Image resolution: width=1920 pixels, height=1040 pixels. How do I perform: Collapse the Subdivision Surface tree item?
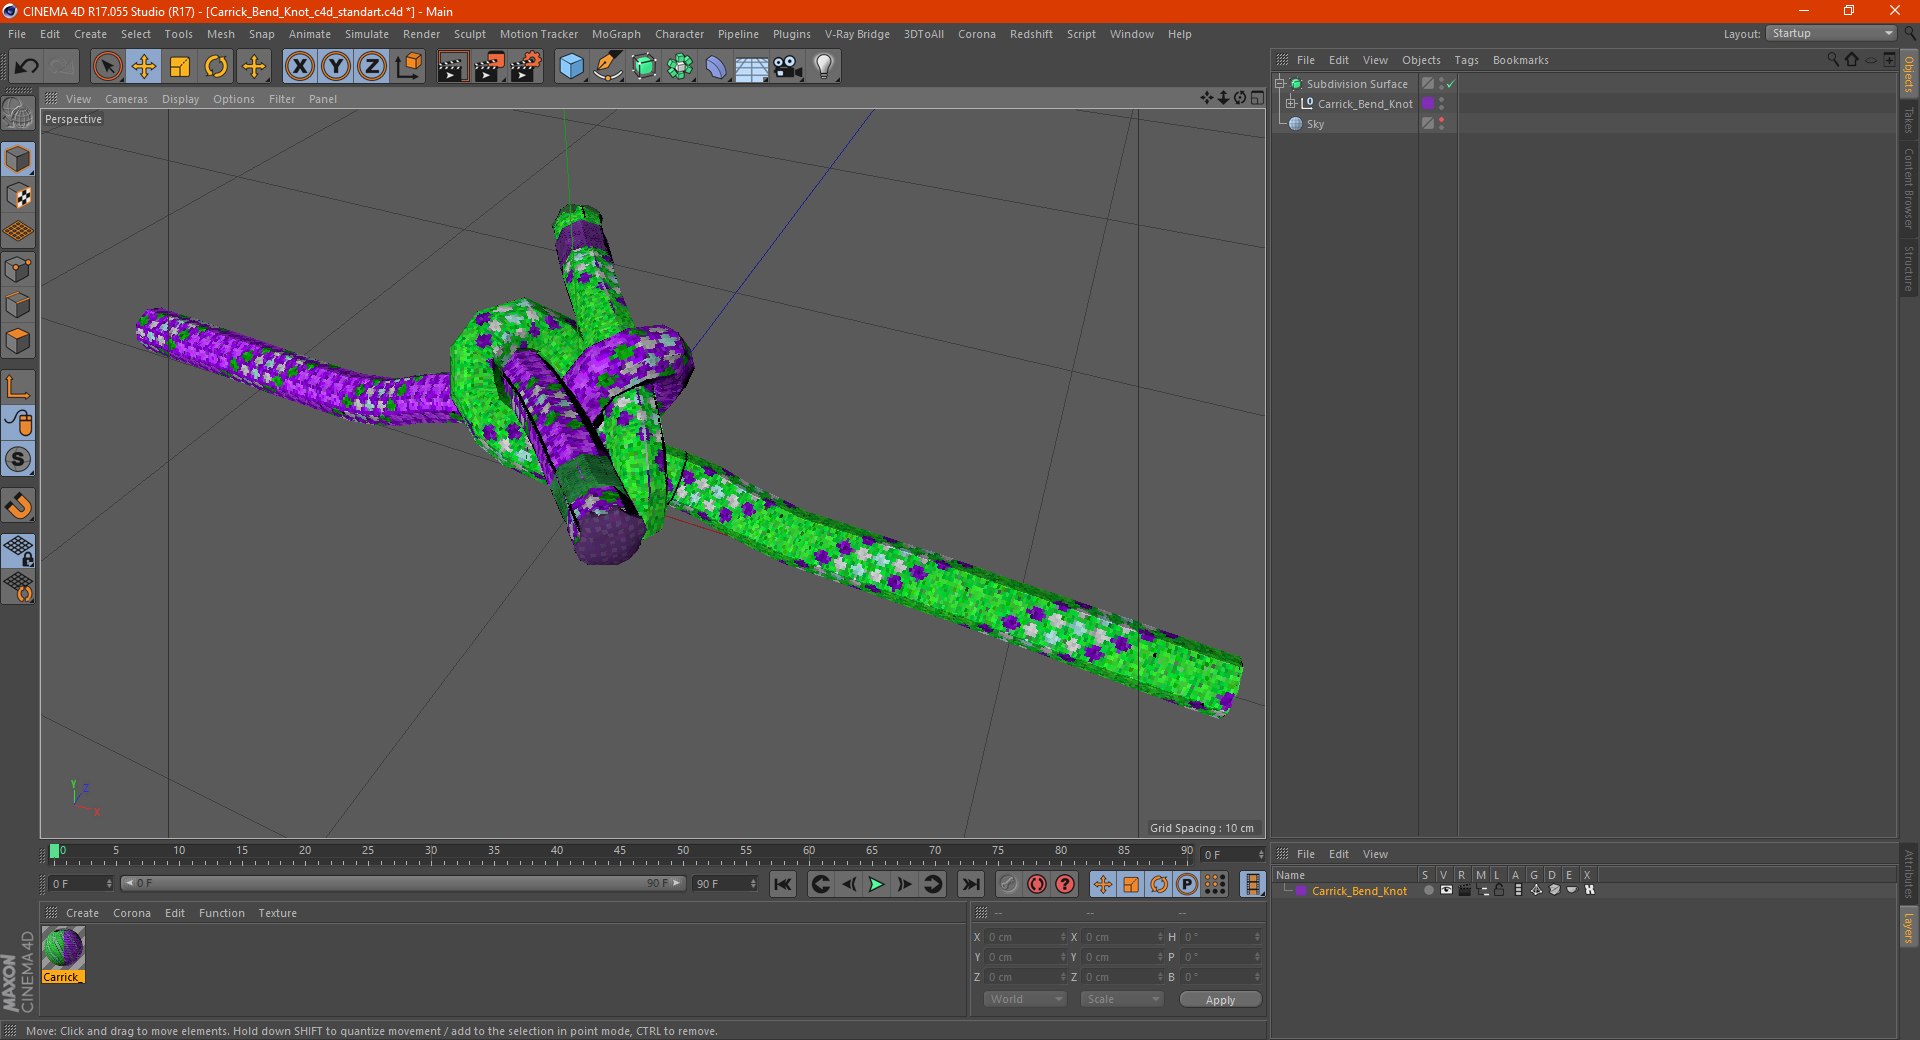point(1280,84)
